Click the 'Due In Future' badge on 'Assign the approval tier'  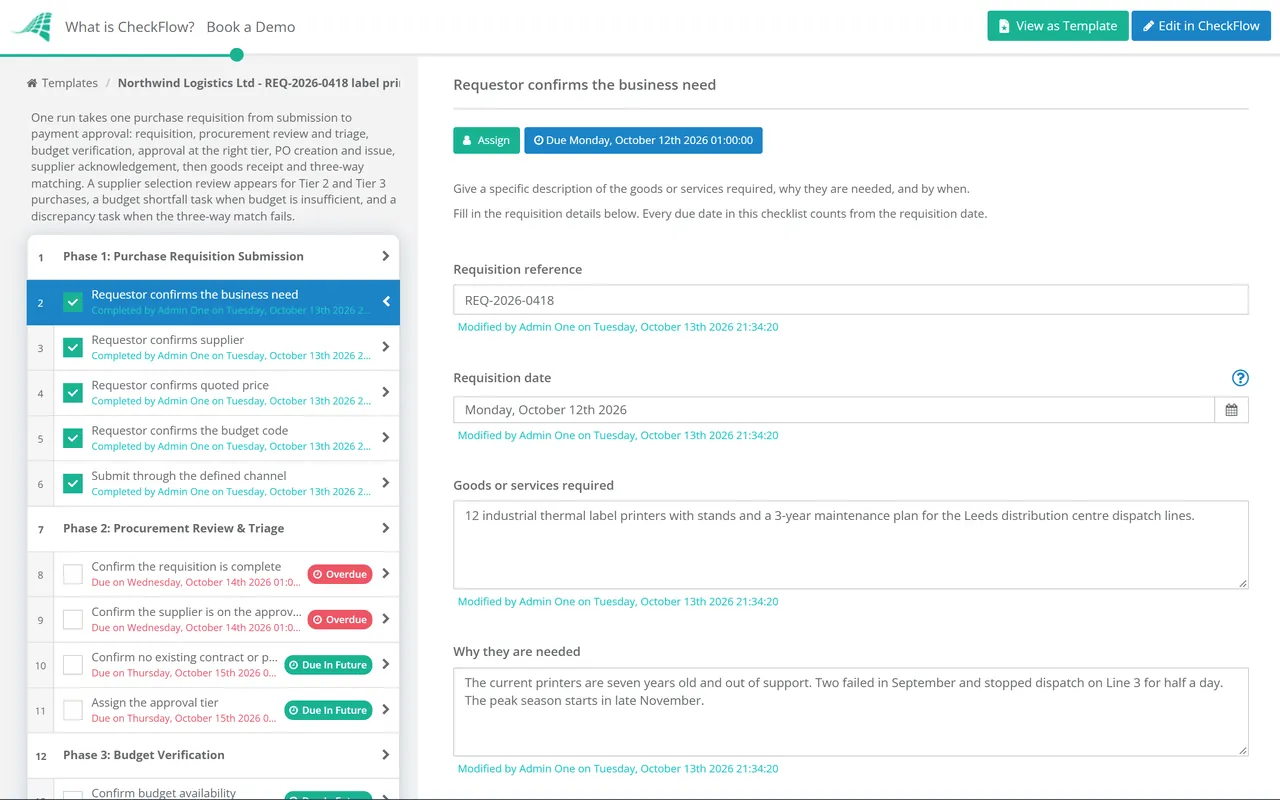[x=328, y=710]
